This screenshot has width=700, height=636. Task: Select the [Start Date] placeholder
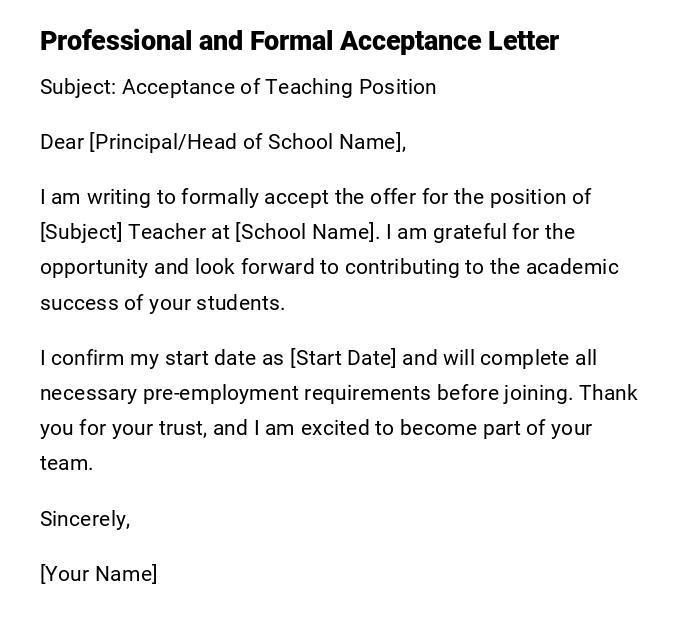pyautogui.click(x=343, y=358)
